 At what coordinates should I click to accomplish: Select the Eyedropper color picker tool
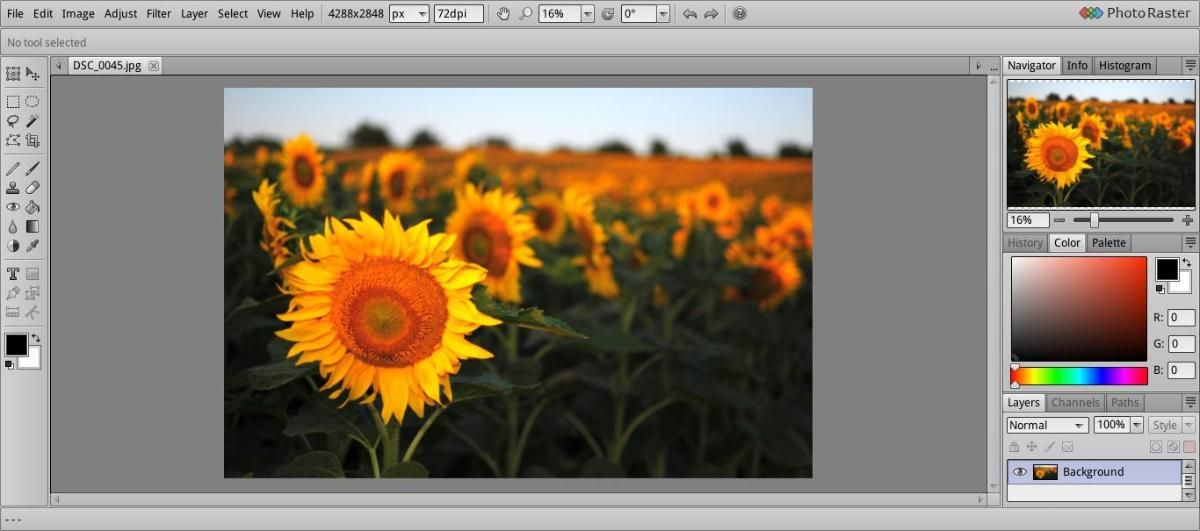tap(32, 246)
